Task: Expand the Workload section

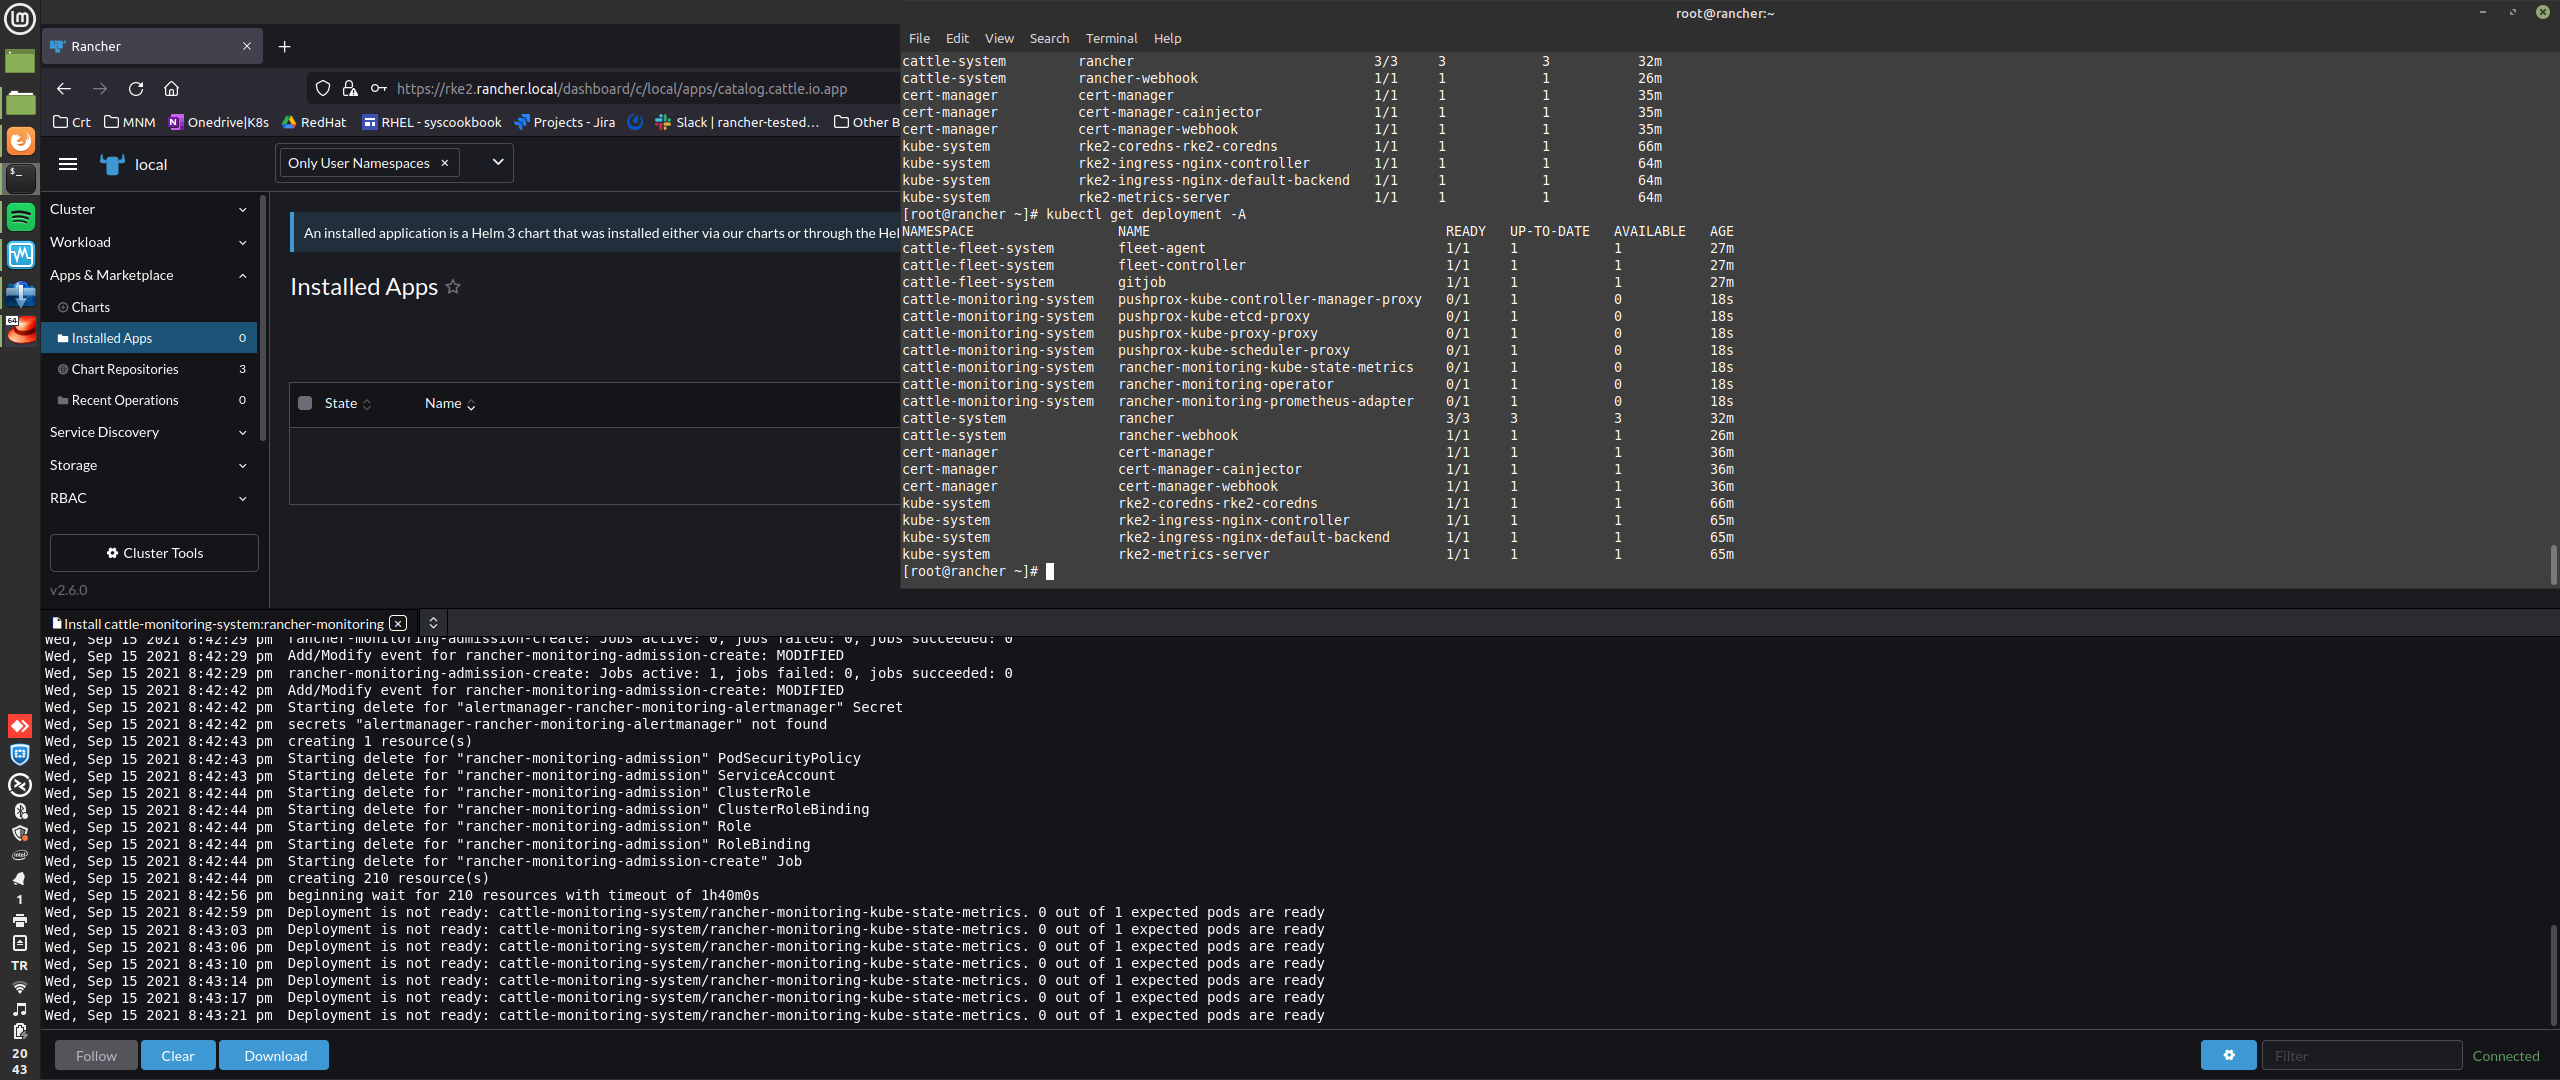Action: point(149,242)
